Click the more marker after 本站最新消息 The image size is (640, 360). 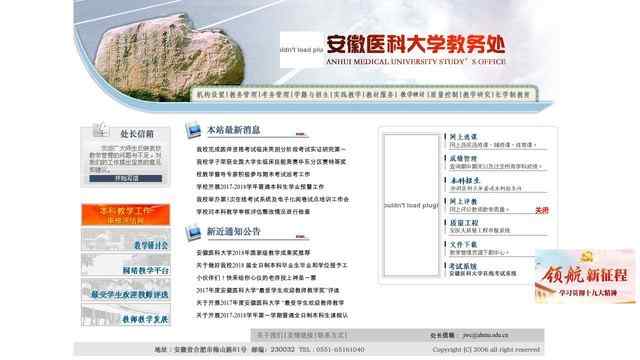pyautogui.click(x=300, y=133)
